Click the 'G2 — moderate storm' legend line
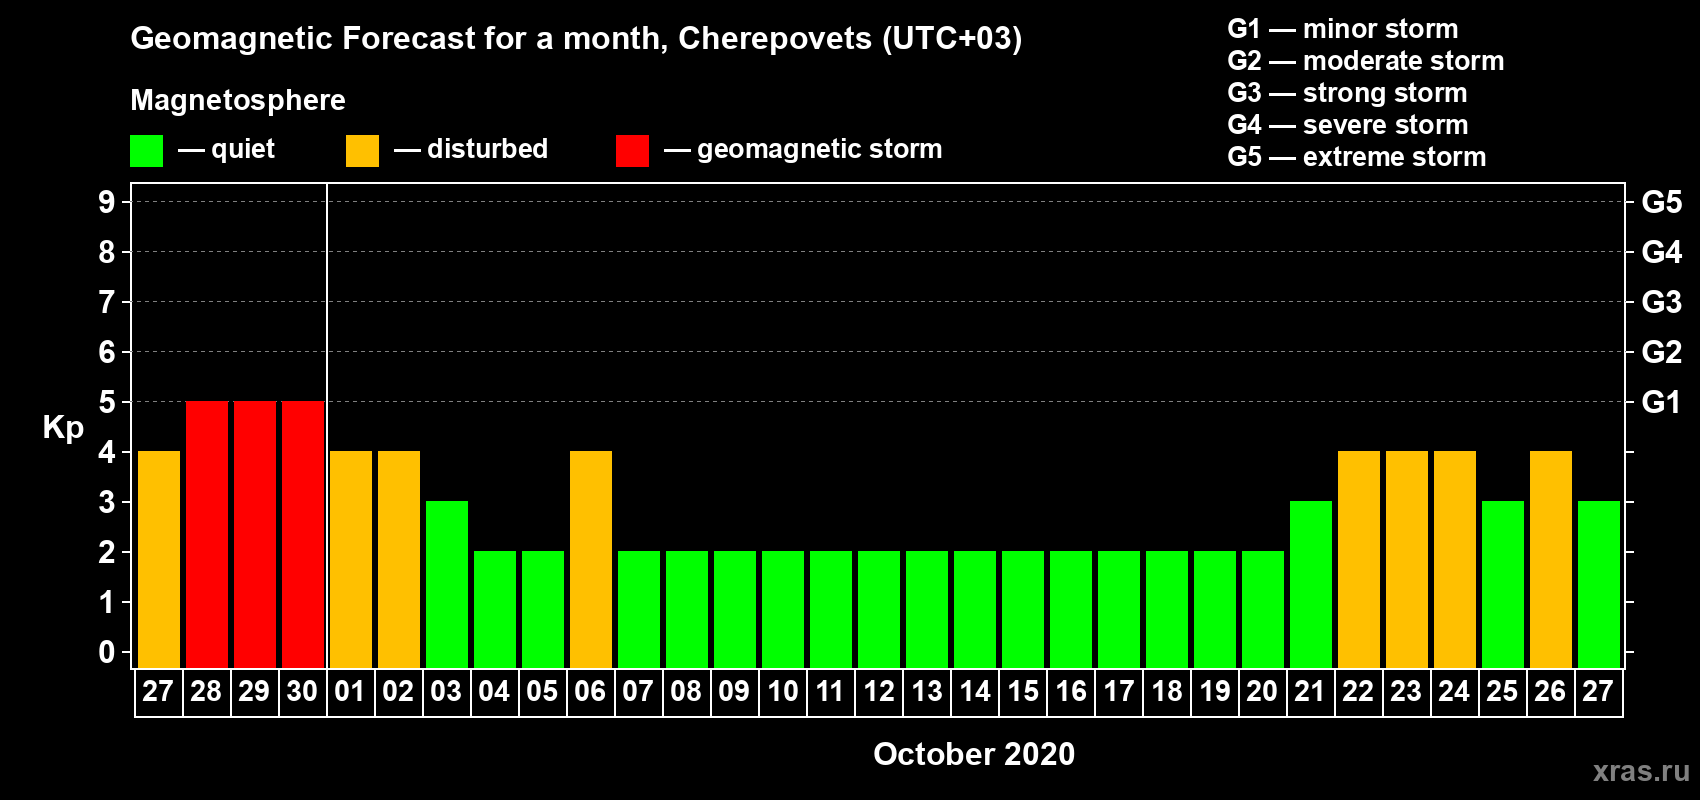Screen dimensions: 1700x800 [x=1366, y=61]
